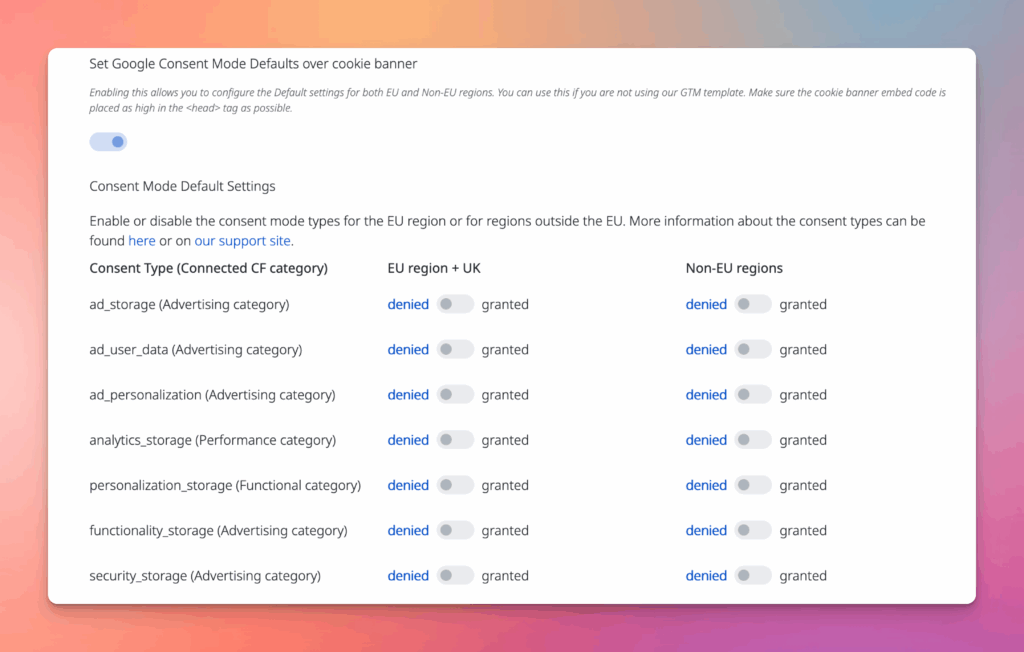Enable ad_user_data for Non-EU regions
This screenshot has height=652, width=1024.
point(753,350)
